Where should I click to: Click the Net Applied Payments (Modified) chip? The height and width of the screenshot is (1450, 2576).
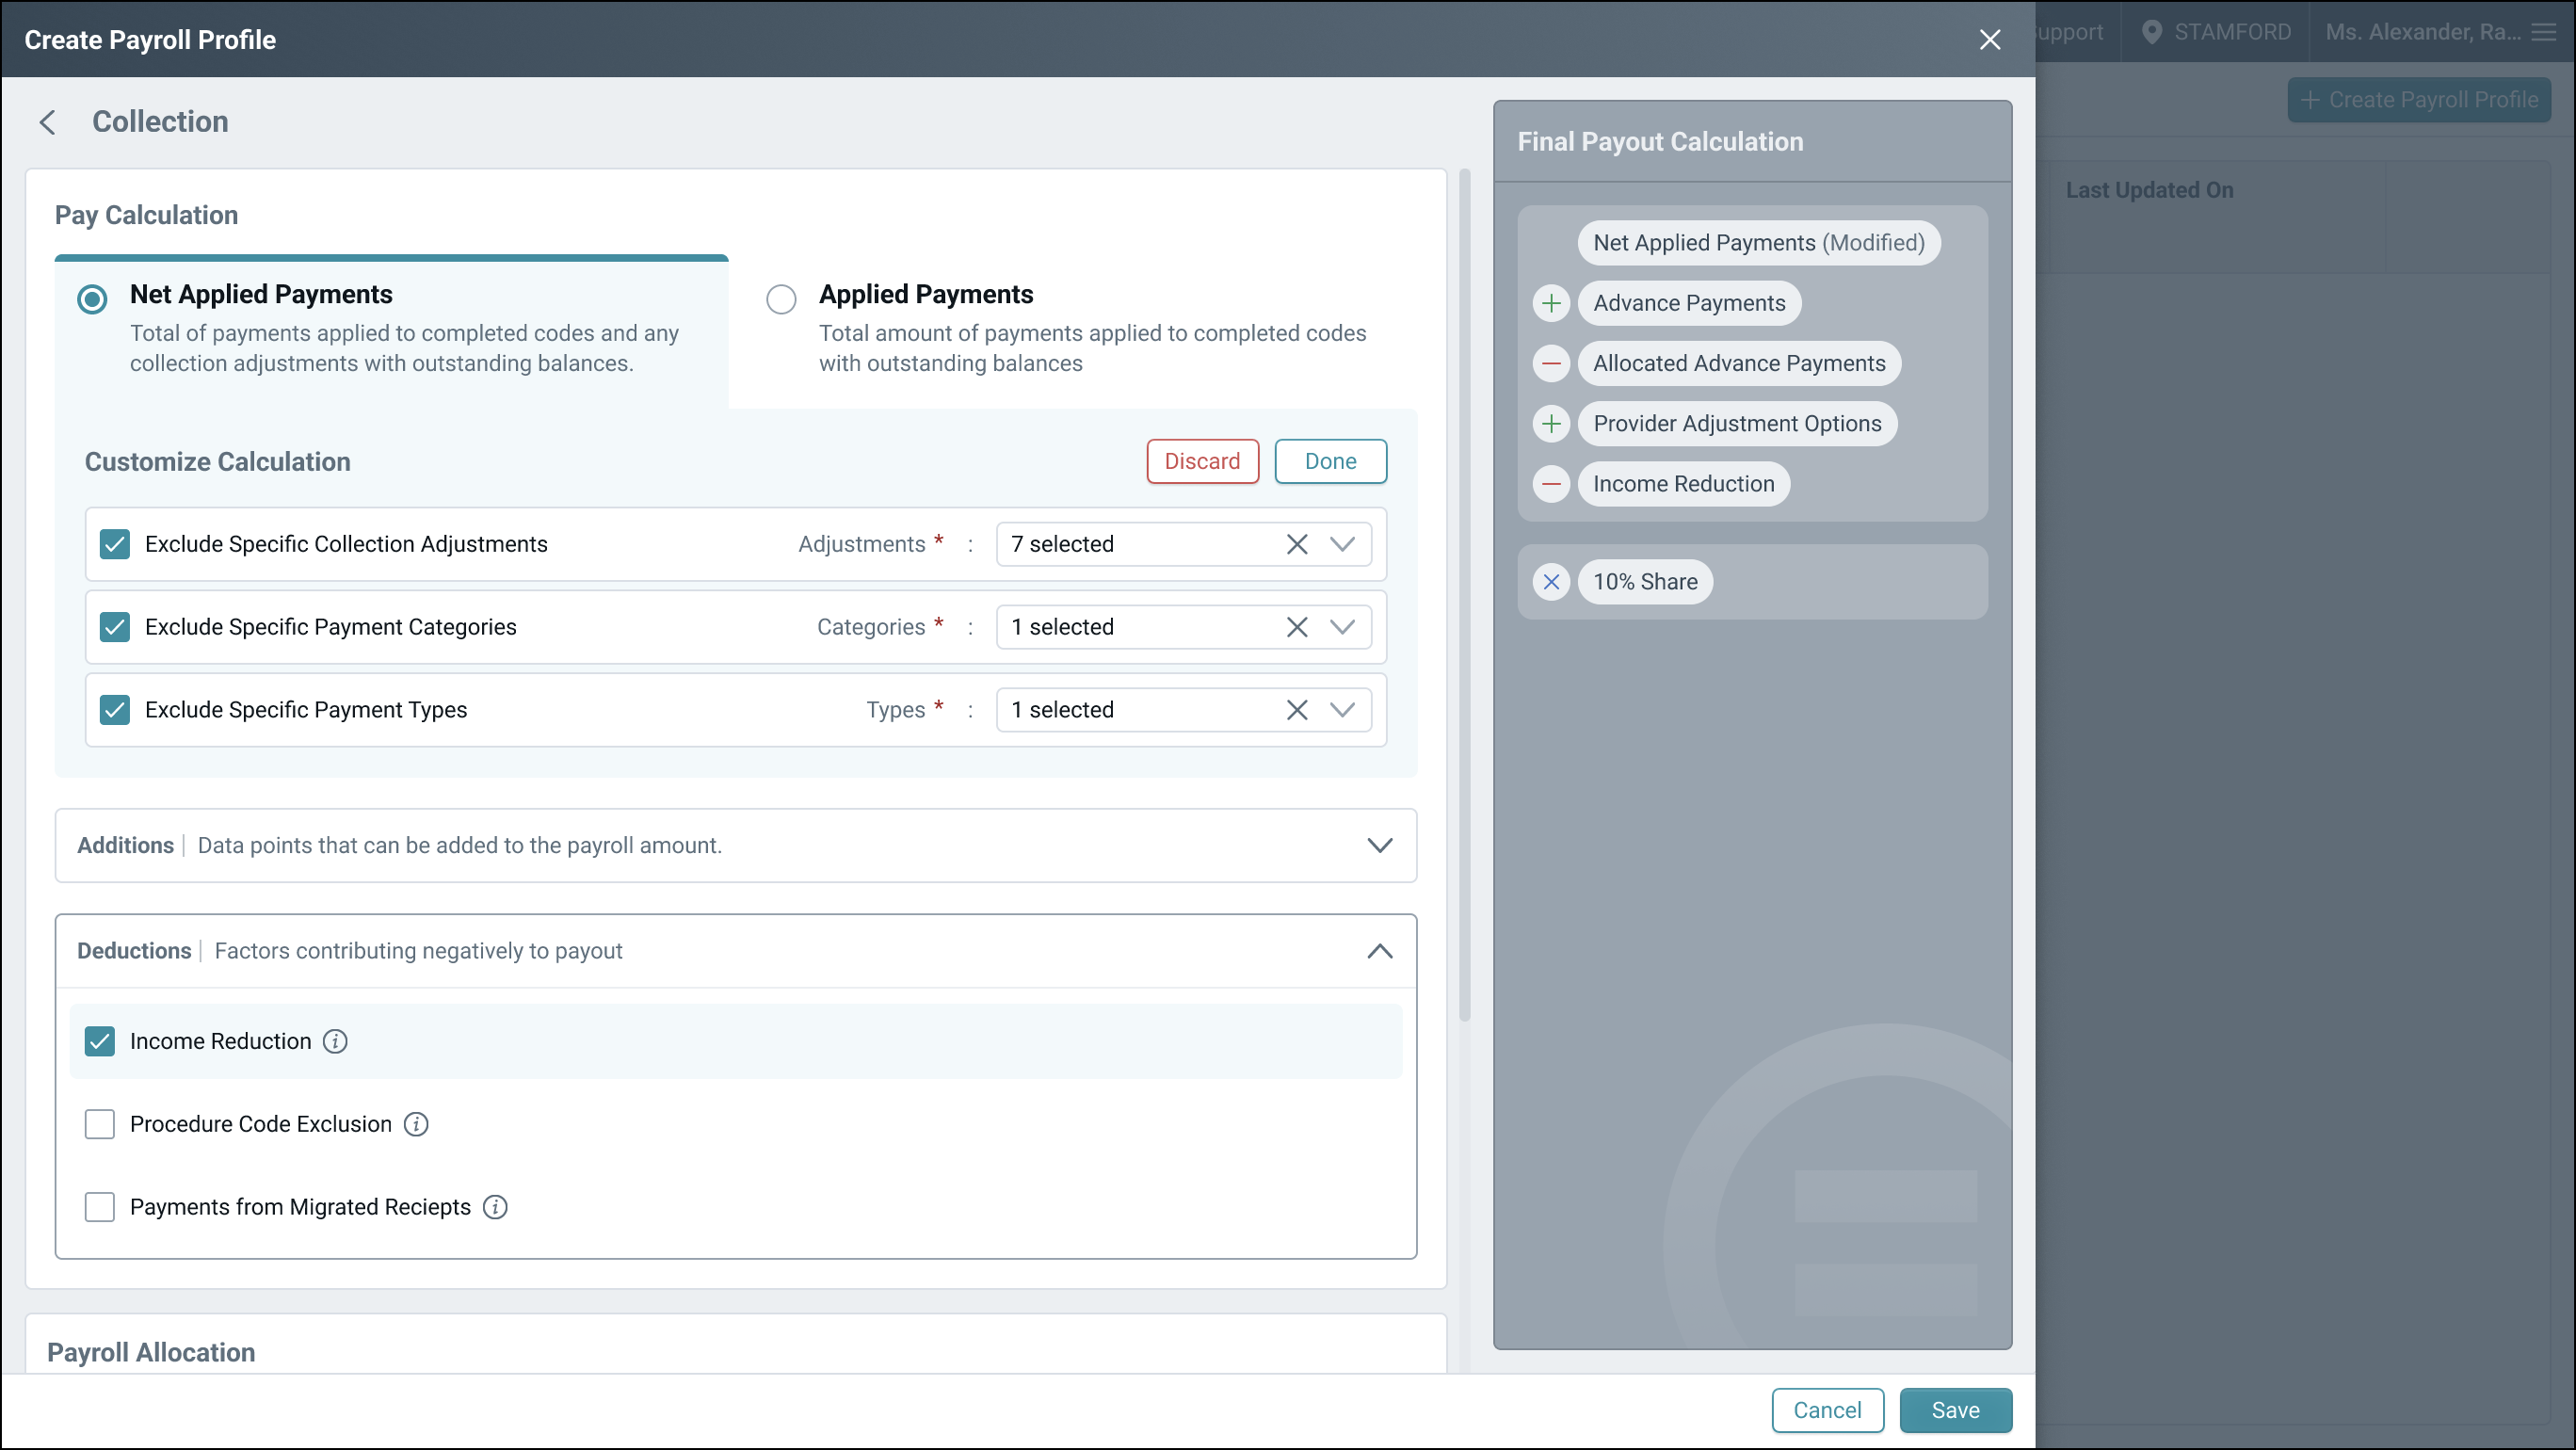tap(1758, 243)
